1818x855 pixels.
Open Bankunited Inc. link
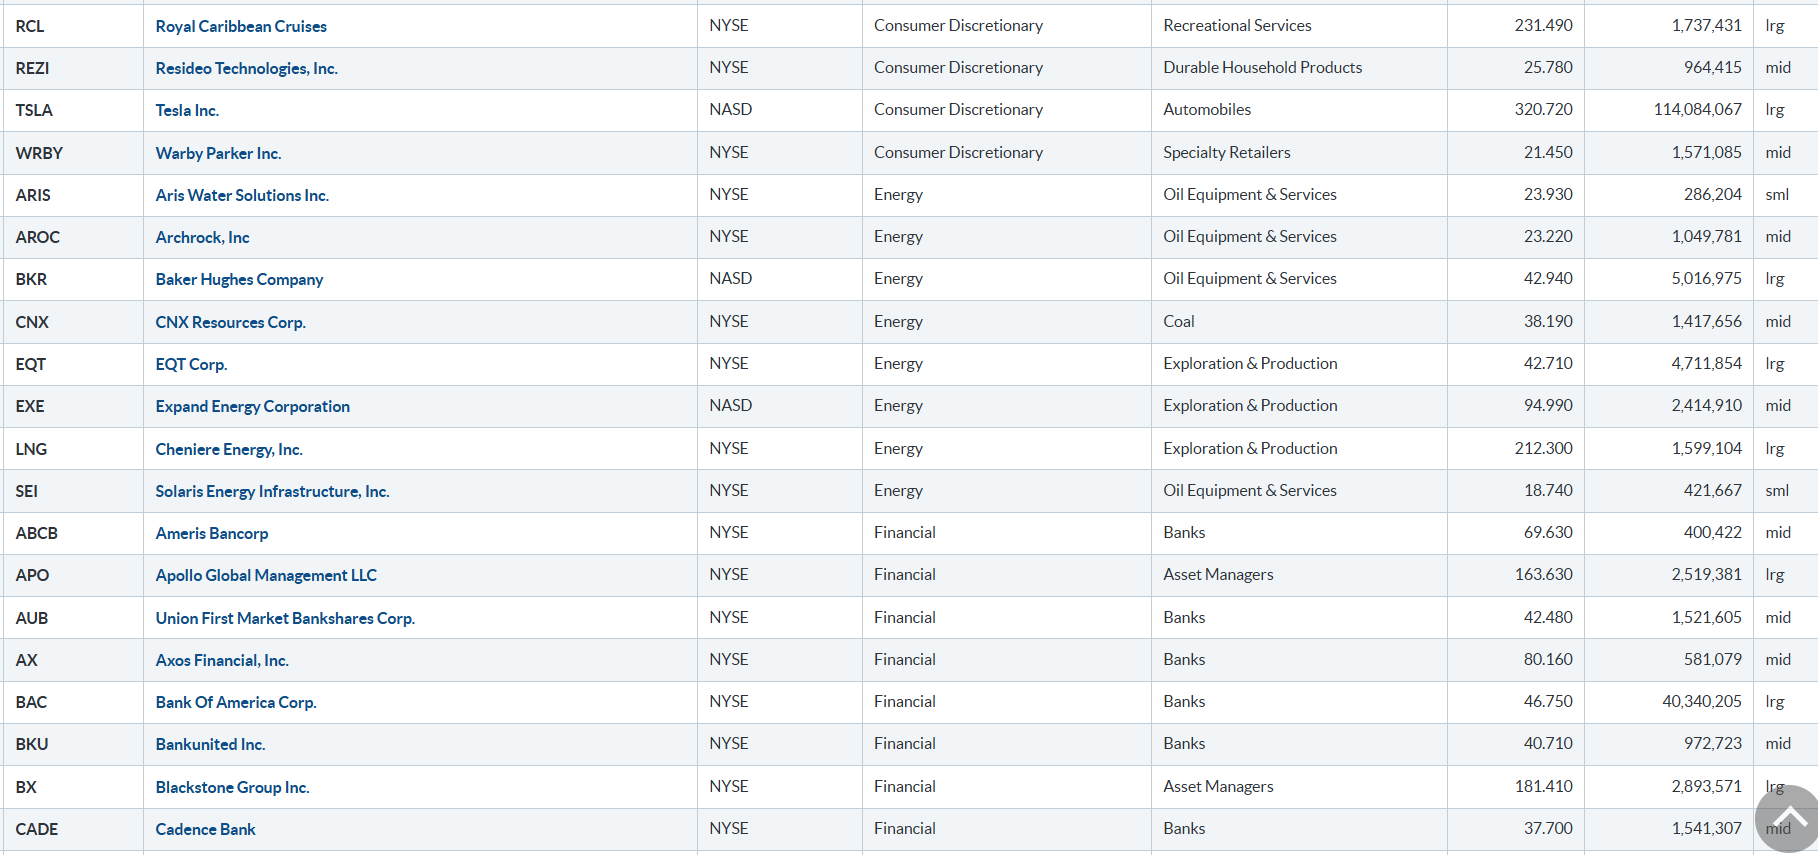tap(210, 744)
